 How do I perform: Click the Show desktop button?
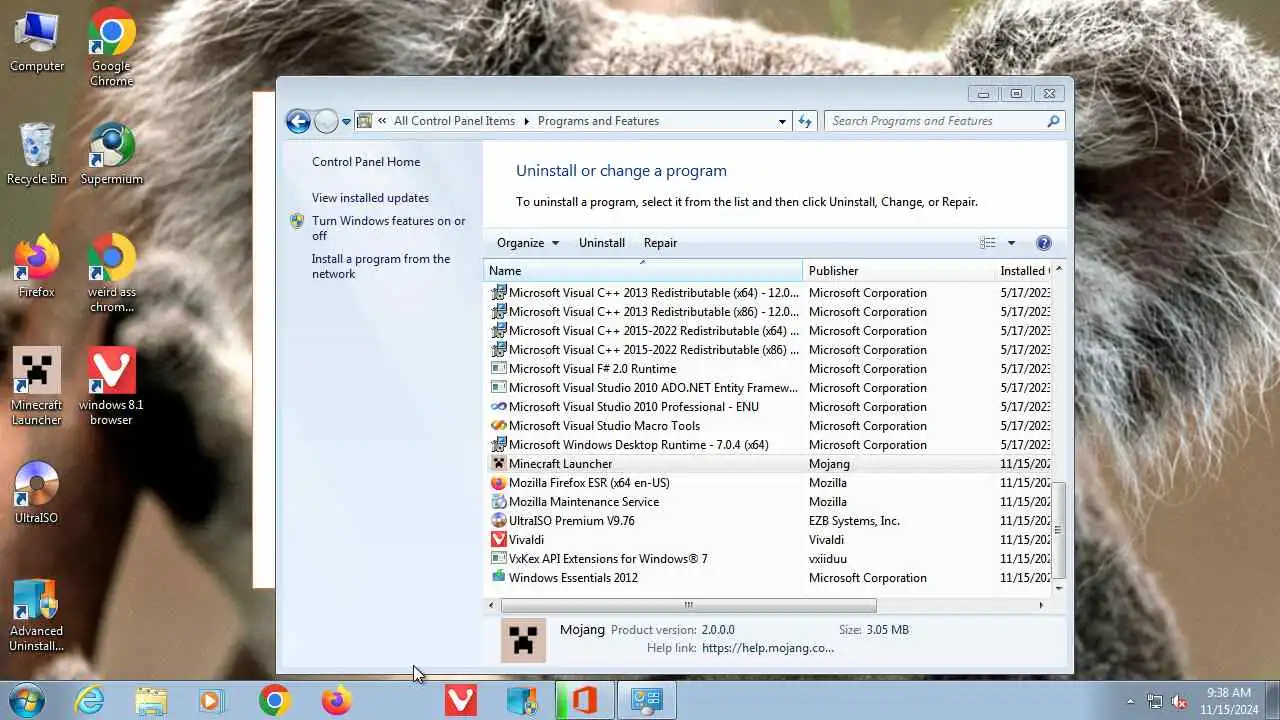click(1271, 700)
